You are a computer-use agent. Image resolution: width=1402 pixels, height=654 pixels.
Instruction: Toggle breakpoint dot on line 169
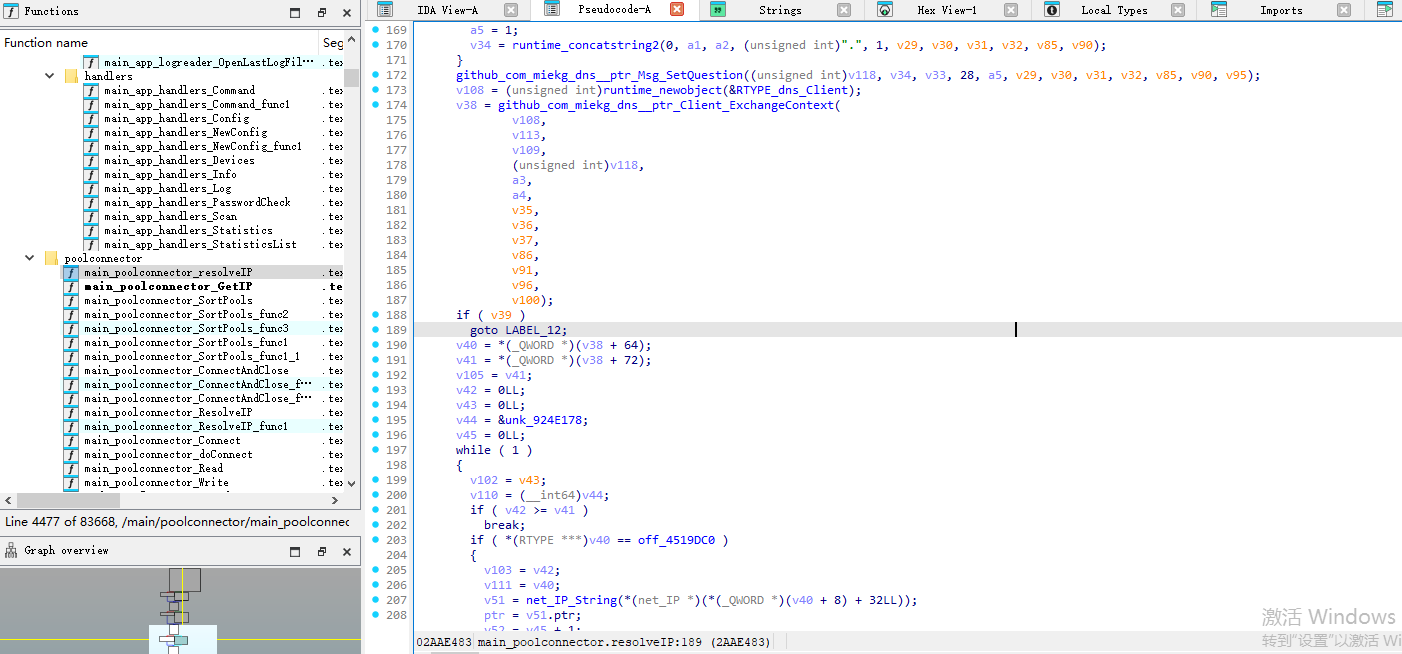pyautogui.click(x=375, y=30)
